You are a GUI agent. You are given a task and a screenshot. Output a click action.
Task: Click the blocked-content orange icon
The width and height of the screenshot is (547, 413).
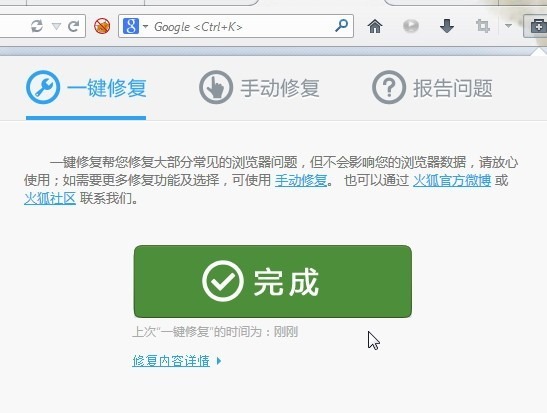click(102, 26)
